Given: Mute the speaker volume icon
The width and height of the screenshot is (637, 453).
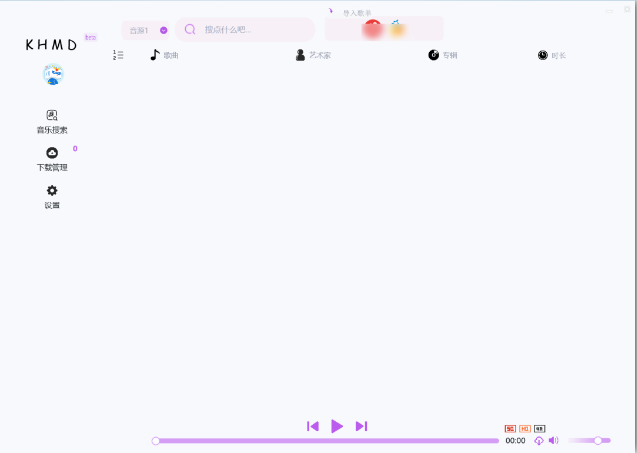Looking at the screenshot, I should (553, 440).
